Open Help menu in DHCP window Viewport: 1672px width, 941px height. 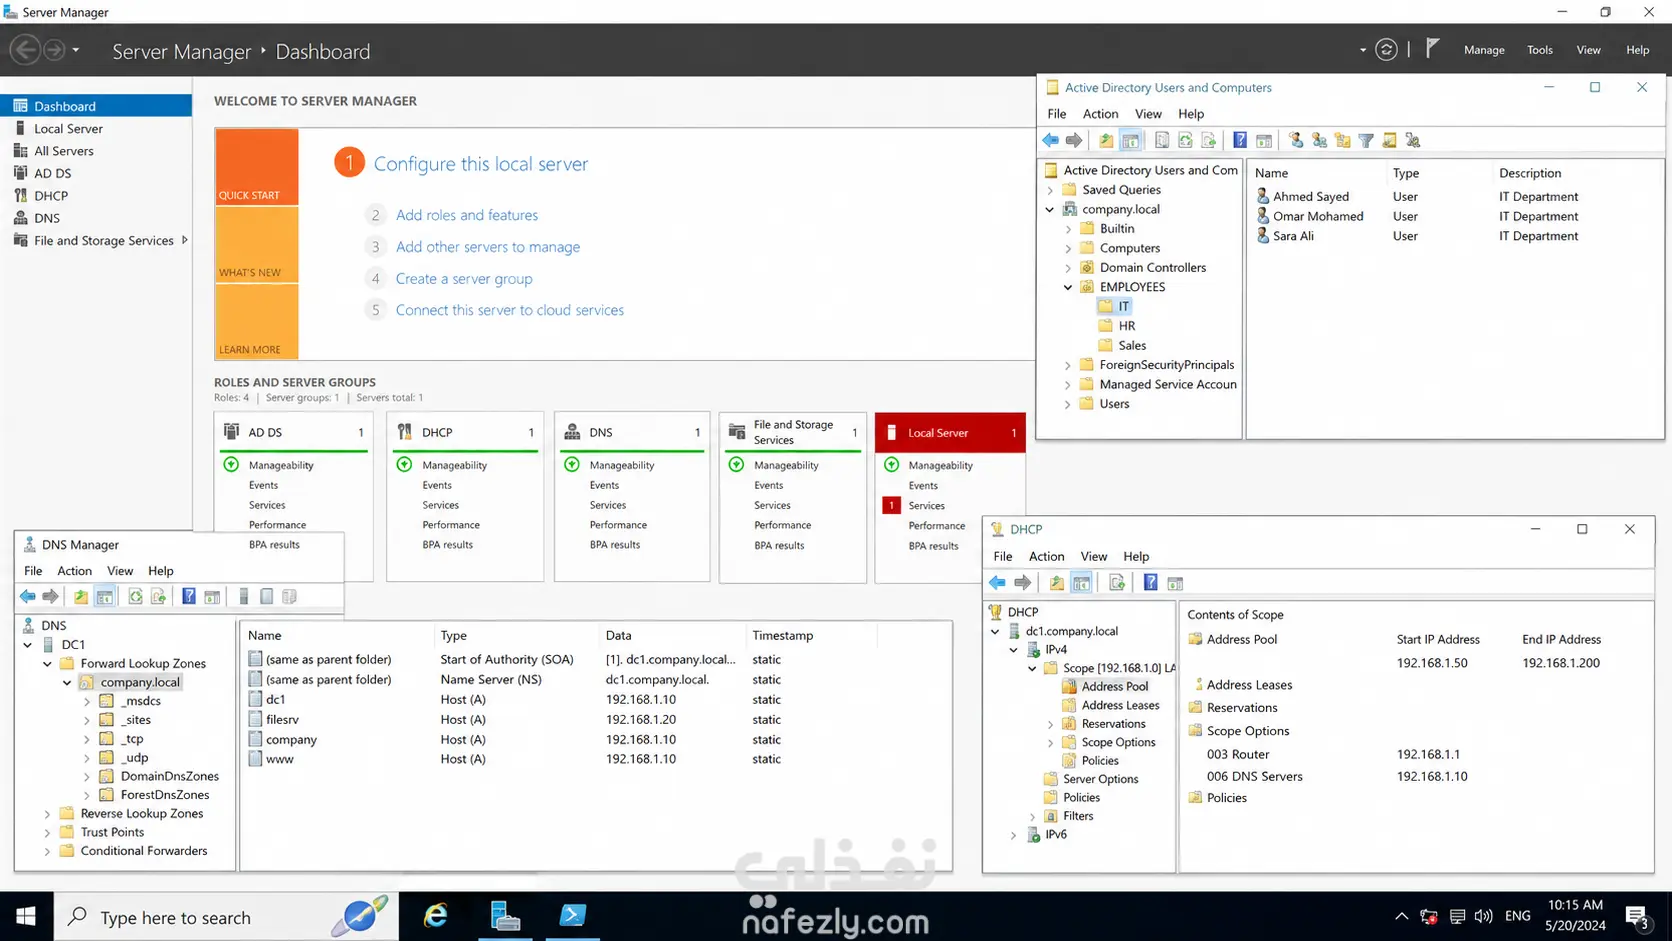point(1136,557)
